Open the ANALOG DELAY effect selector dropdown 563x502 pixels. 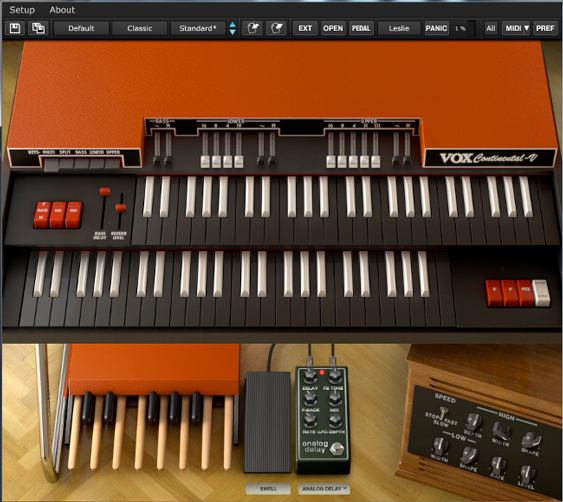click(x=324, y=488)
